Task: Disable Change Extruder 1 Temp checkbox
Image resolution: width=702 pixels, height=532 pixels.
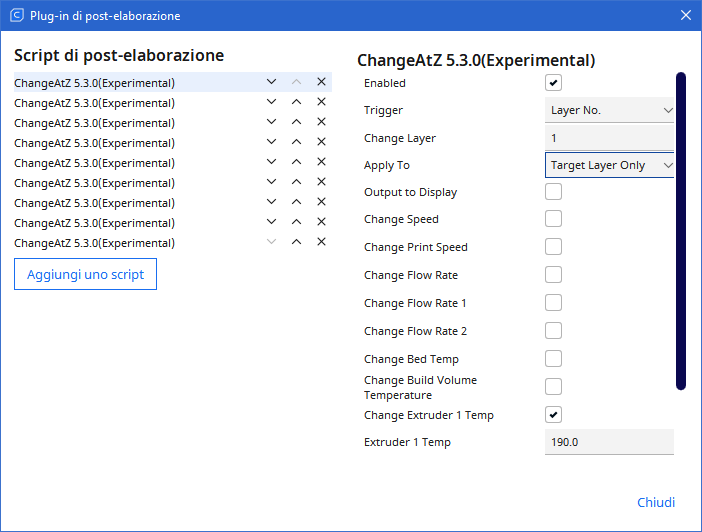Action: click(553, 415)
